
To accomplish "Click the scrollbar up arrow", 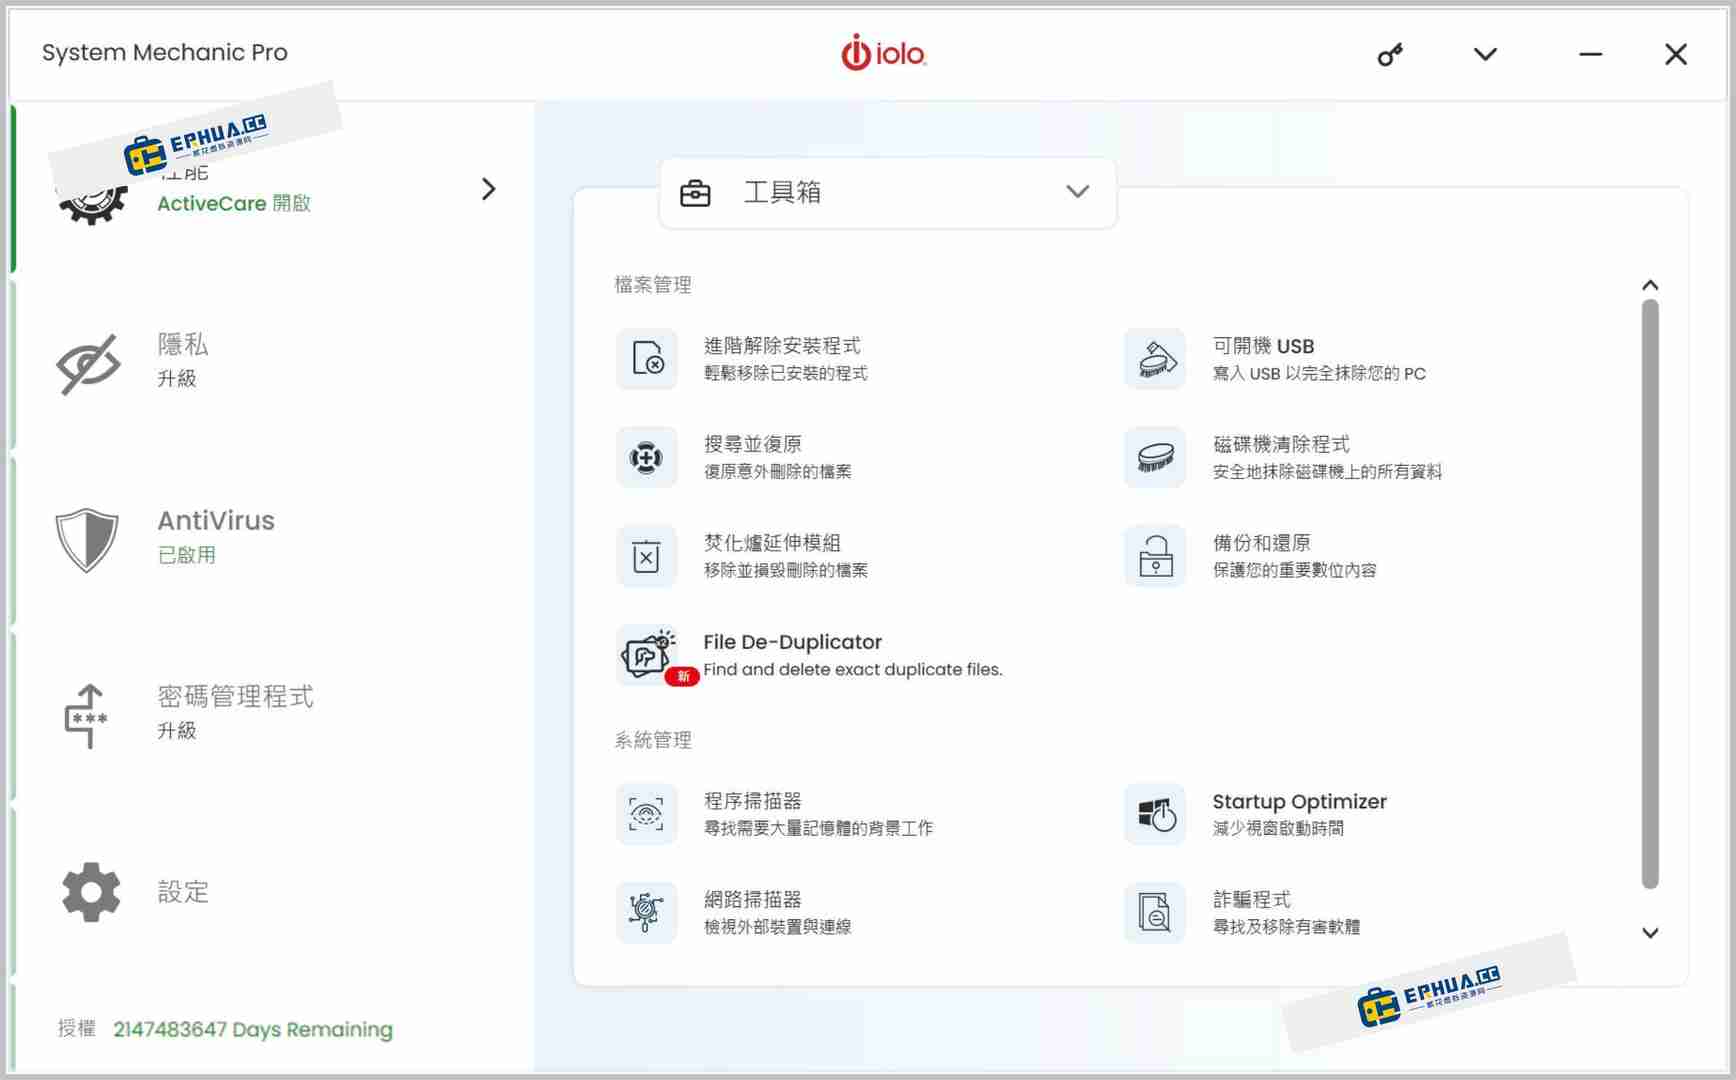I will click(x=1650, y=285).
